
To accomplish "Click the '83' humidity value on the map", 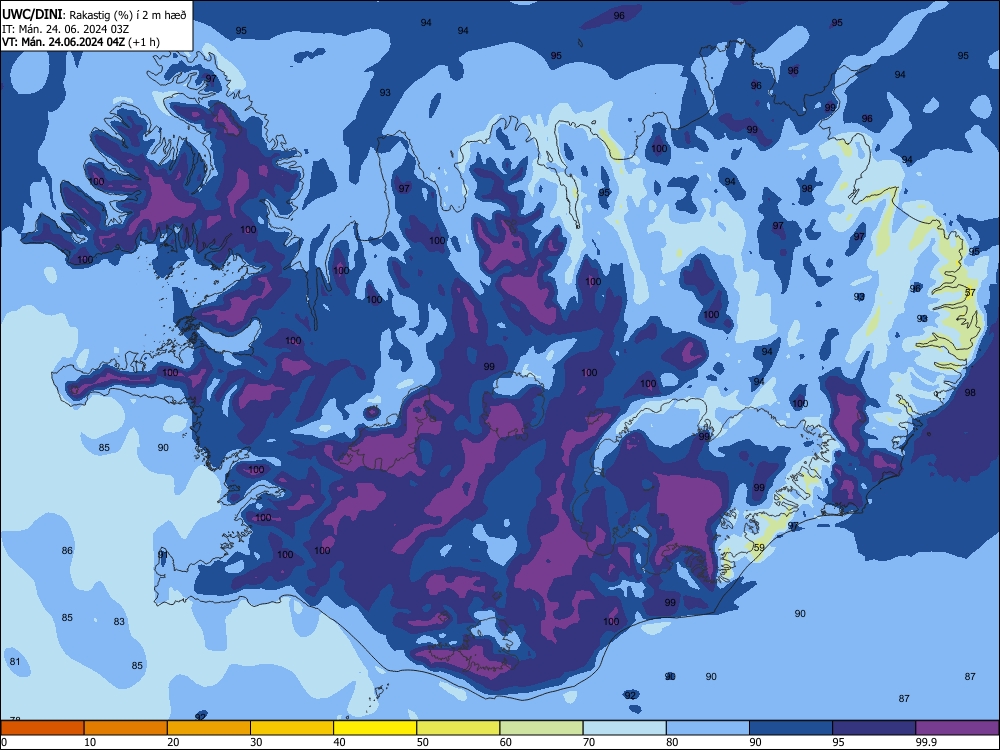I will tap(119, 621).
